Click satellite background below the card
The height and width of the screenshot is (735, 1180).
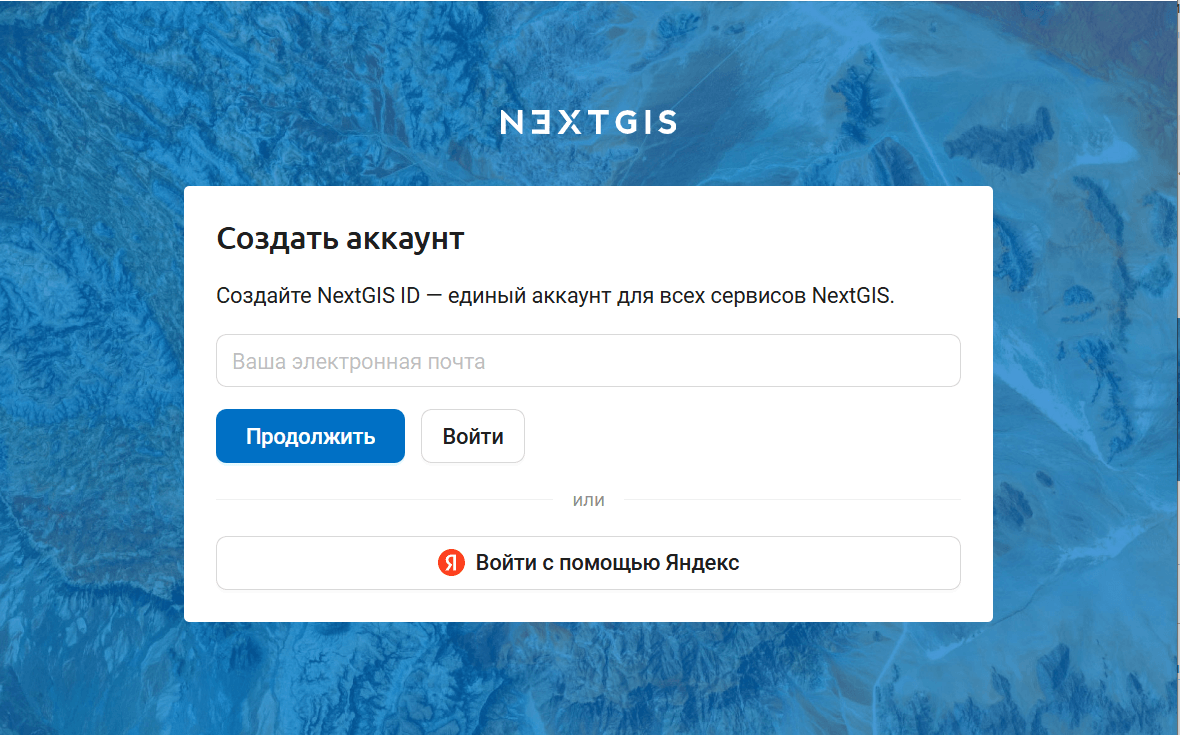[588, 679]
